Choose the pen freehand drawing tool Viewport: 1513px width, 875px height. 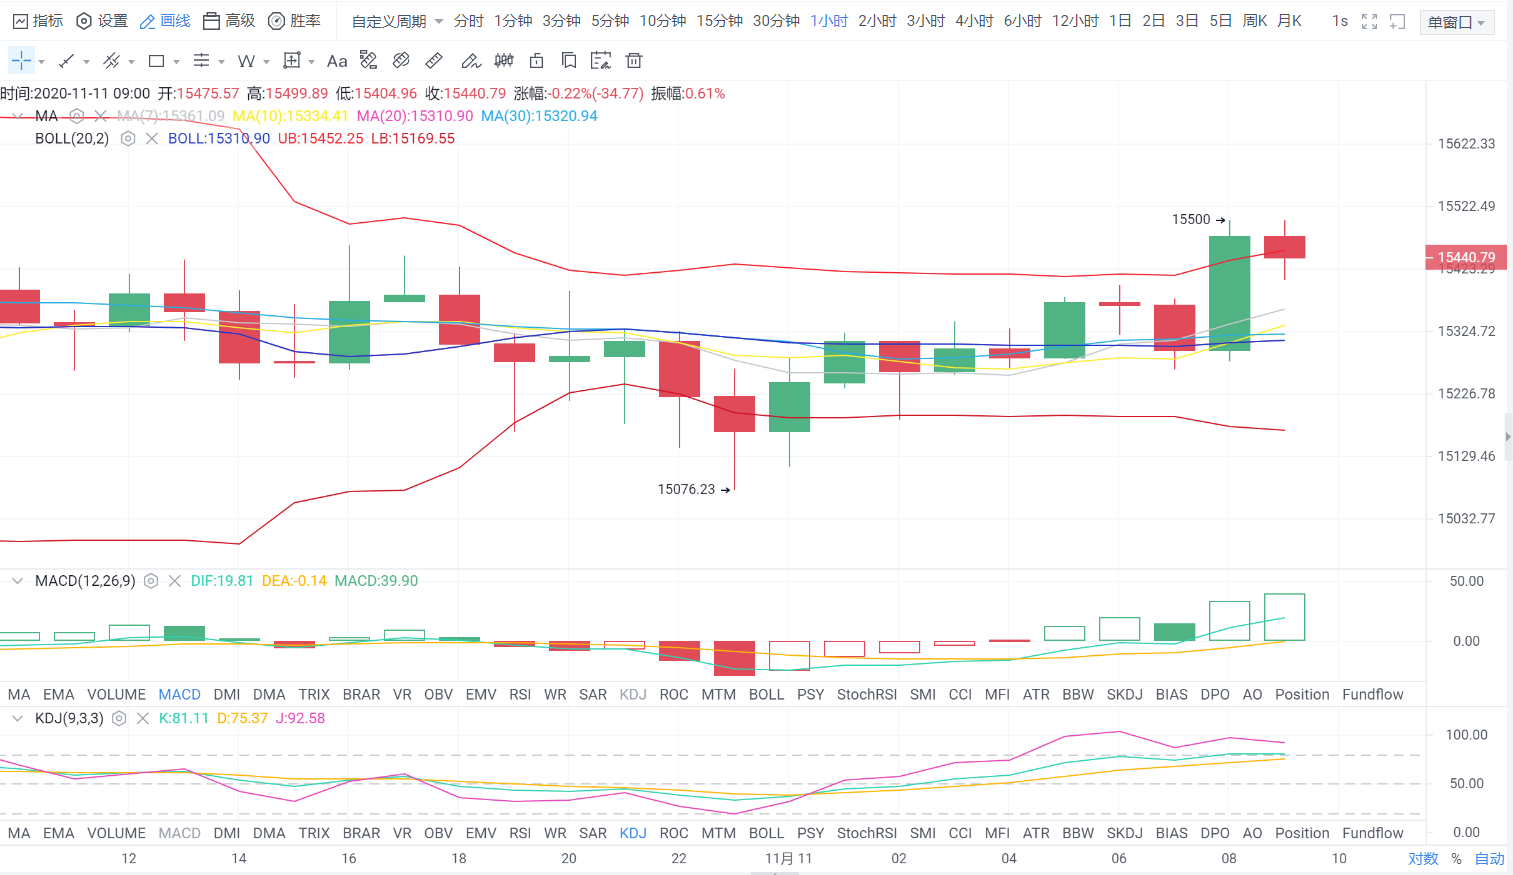[x=471, y=61]
